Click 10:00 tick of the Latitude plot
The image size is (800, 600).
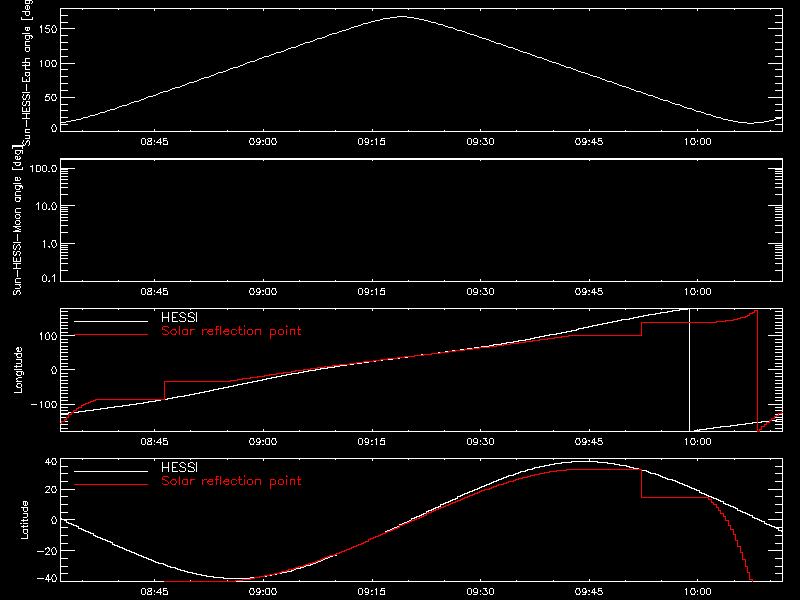(697, 592)
